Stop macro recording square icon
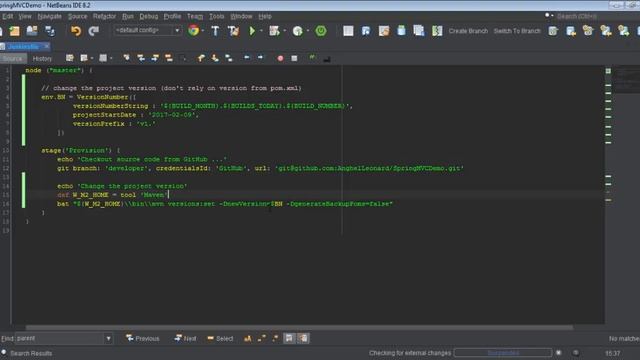Viewport: 640px width, 360px height. (x=294, y=58)
